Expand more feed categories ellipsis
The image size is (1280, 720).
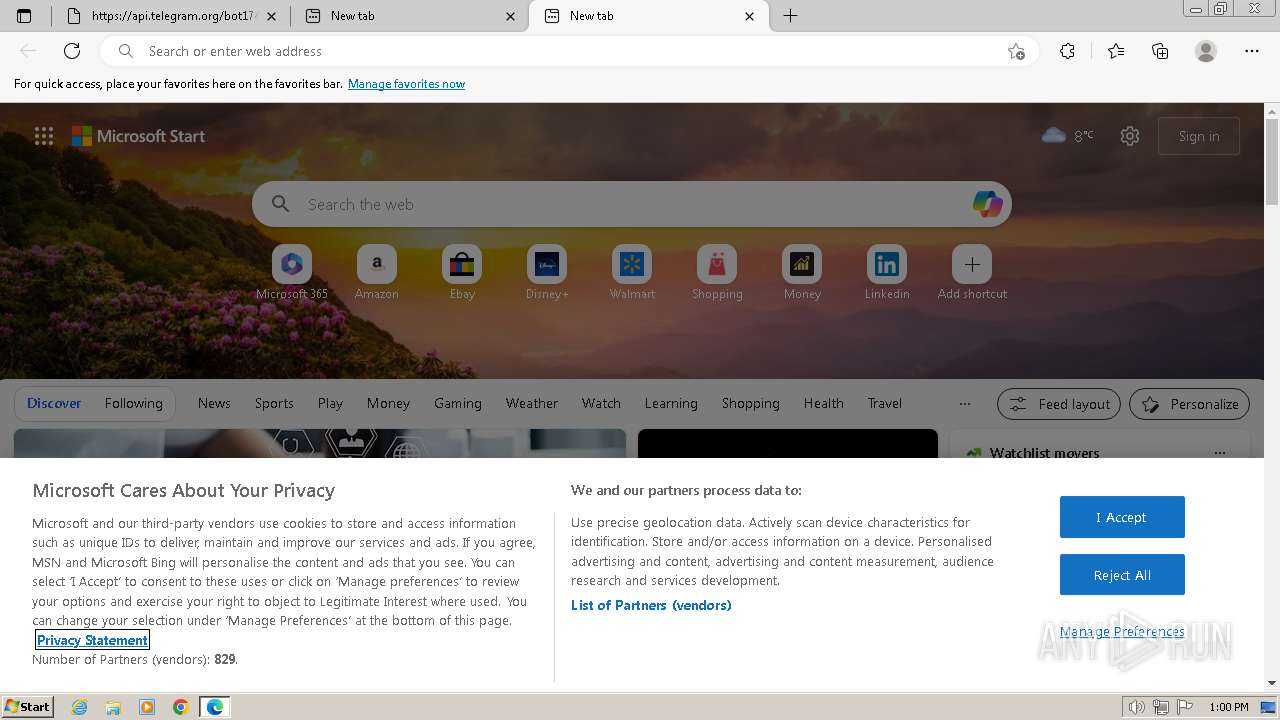(x=964, y=403)
